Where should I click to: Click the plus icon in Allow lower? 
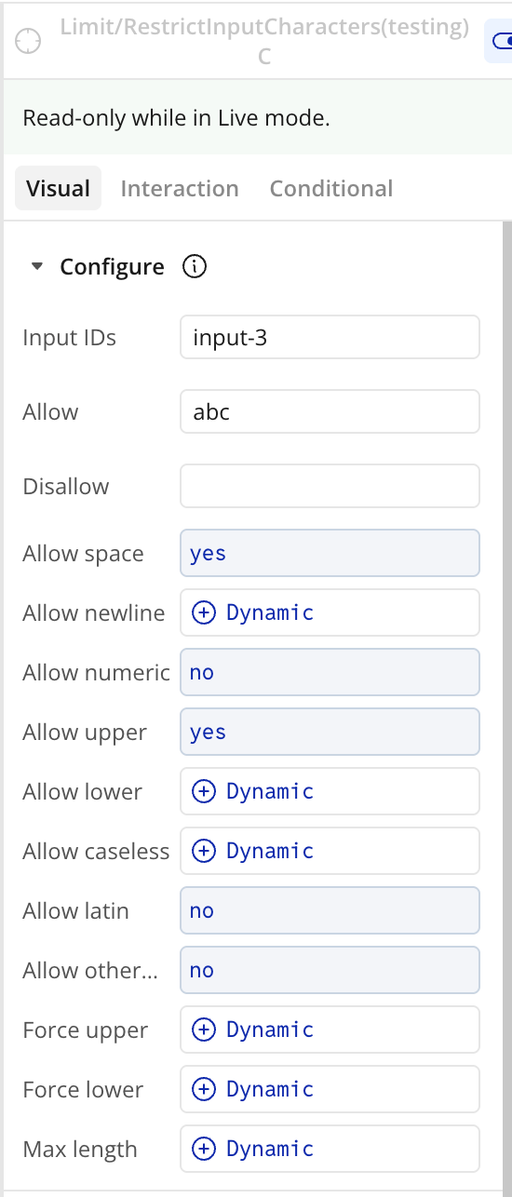(x=203, y=791)
